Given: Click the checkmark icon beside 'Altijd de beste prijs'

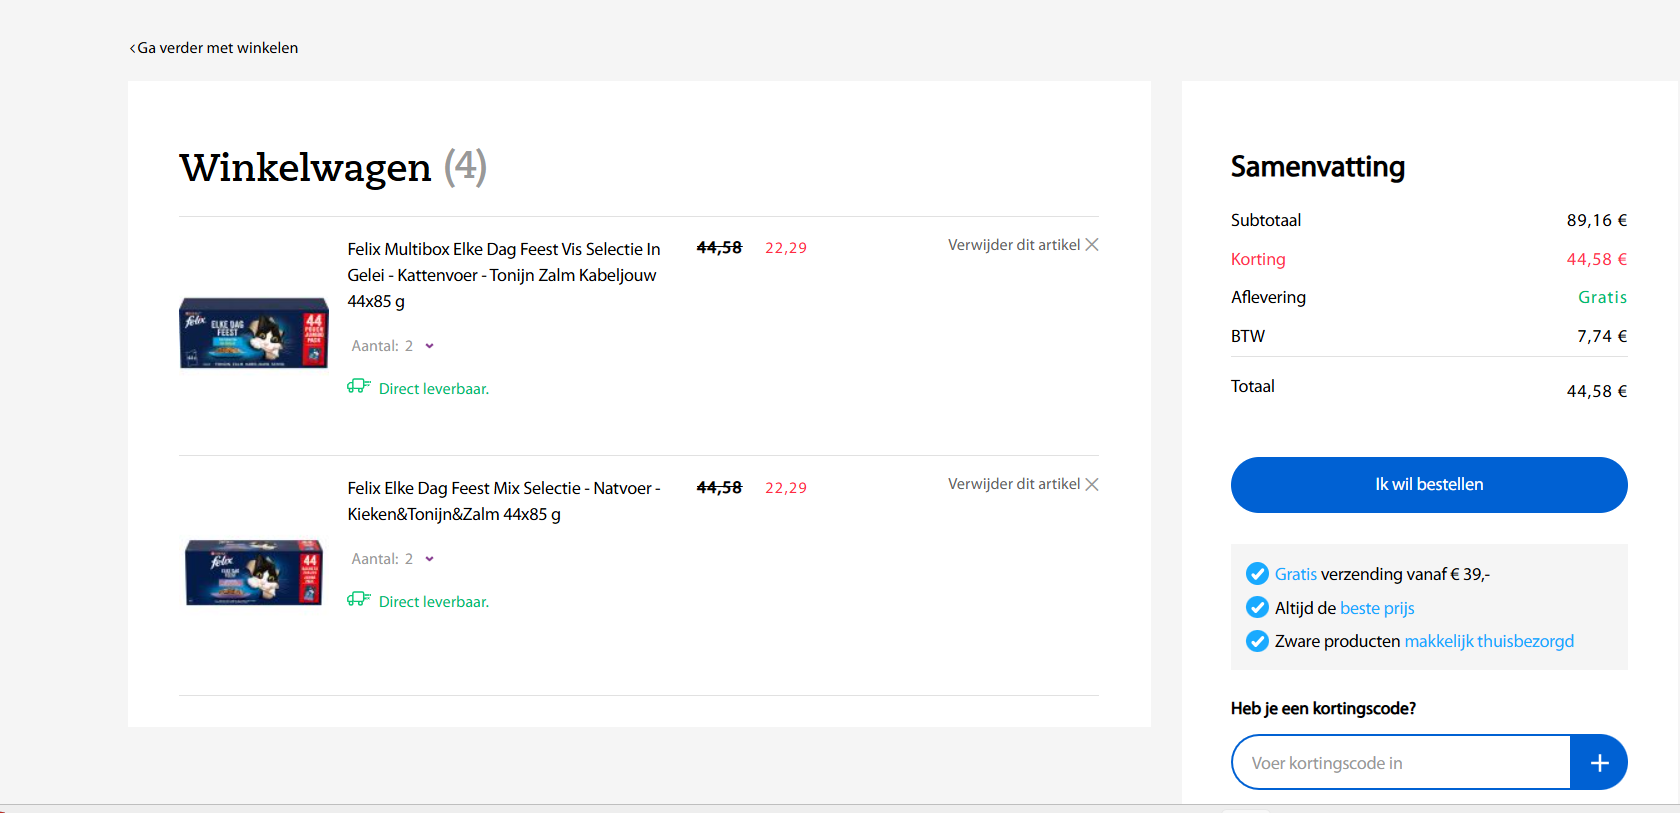Looking at the screenshot, I should pos(1257,608).
